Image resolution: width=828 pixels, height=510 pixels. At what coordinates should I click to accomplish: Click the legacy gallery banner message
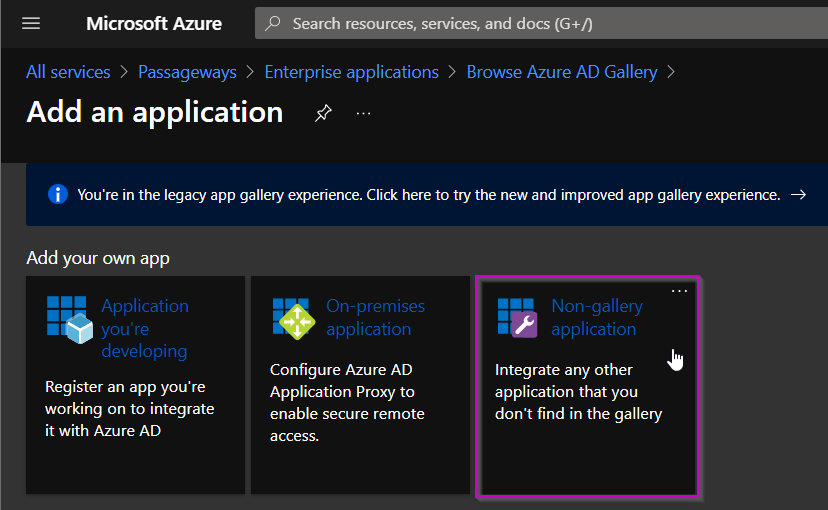[x=429, y=195]
